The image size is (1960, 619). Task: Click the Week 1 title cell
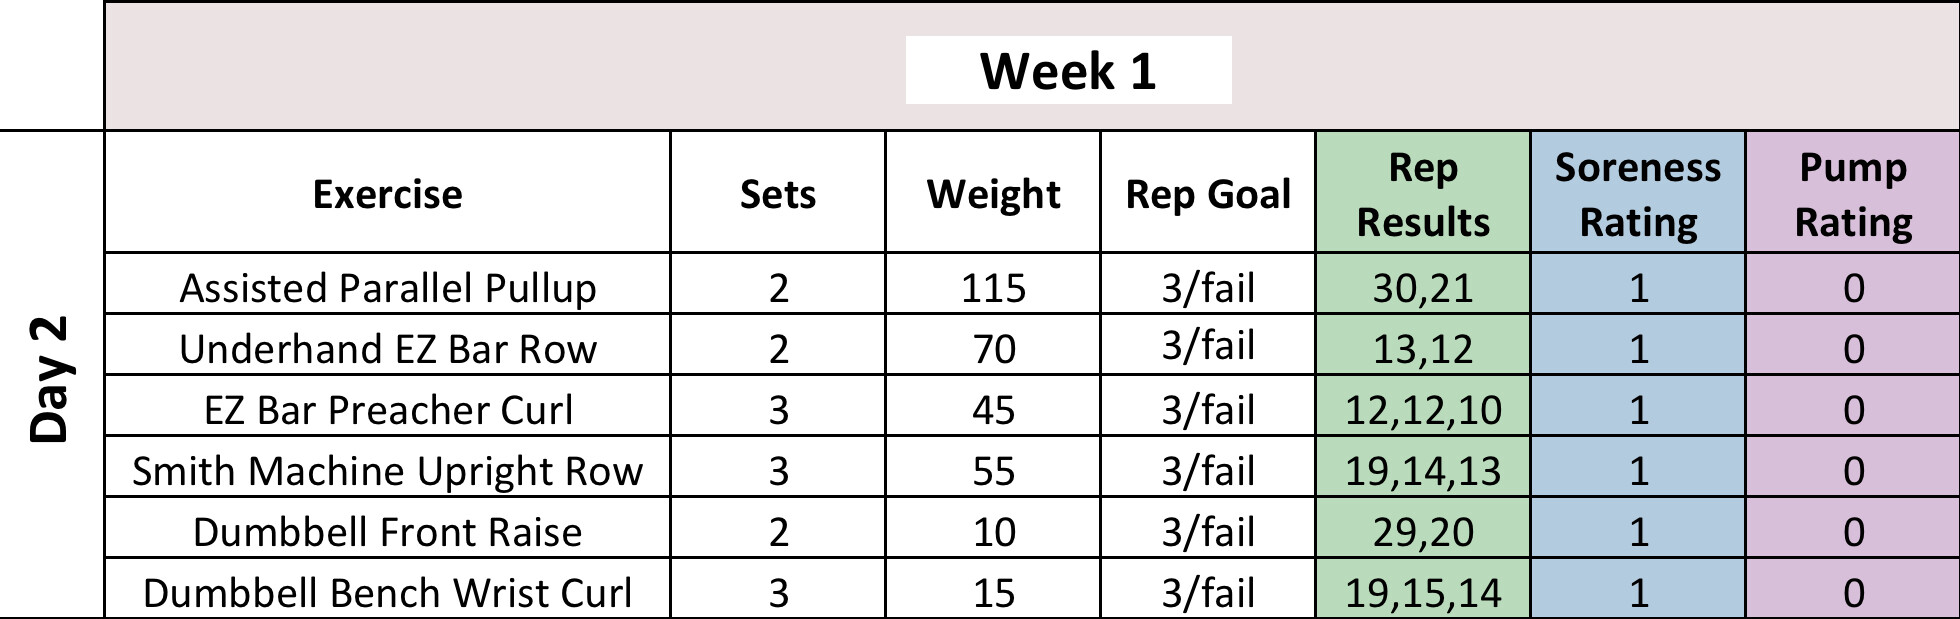click(1068, 70)
